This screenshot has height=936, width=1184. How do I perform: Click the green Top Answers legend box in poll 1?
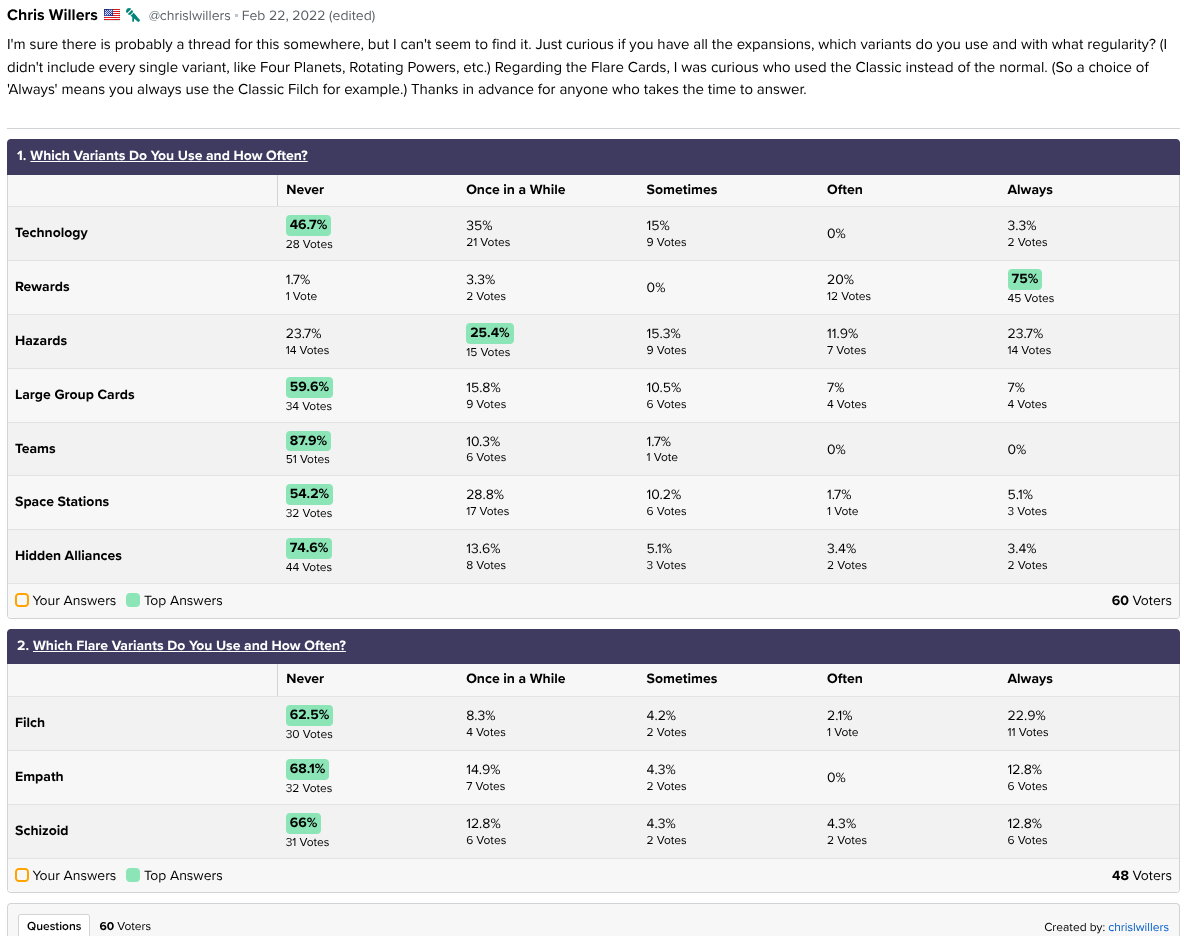(x=133, y=600)
